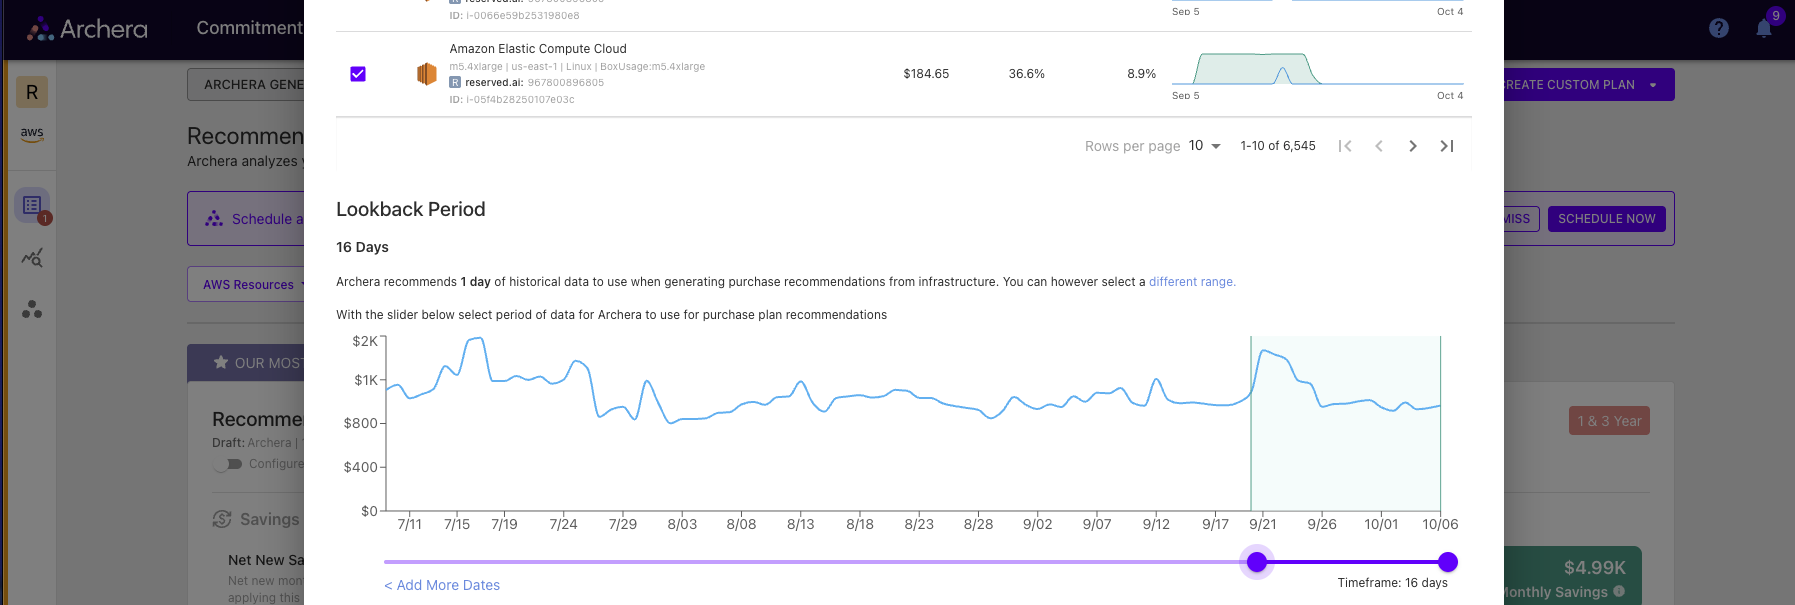Open the recommendations list sidebar icon
The width and height of the screenshot is (1795, 605).
click(32, 205)
